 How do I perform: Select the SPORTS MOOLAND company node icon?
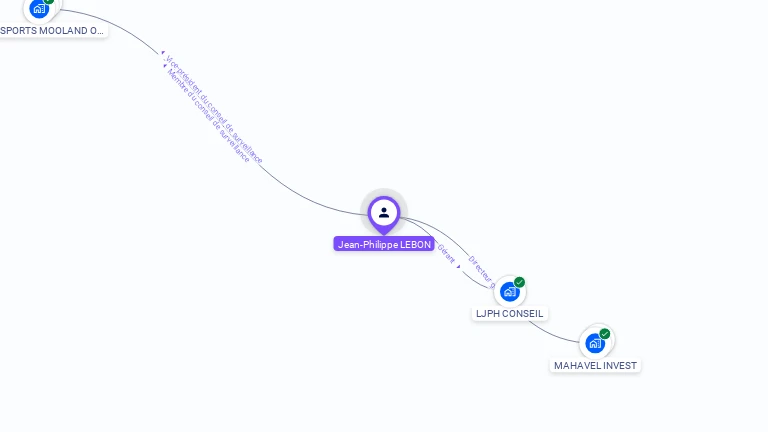(x=39, y=8)
